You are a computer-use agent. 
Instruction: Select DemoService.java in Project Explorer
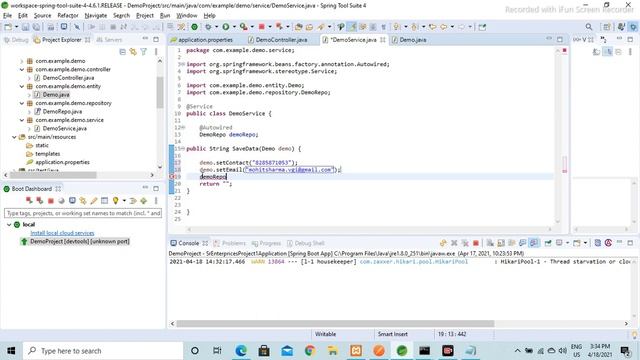click(x=64, y=129)
